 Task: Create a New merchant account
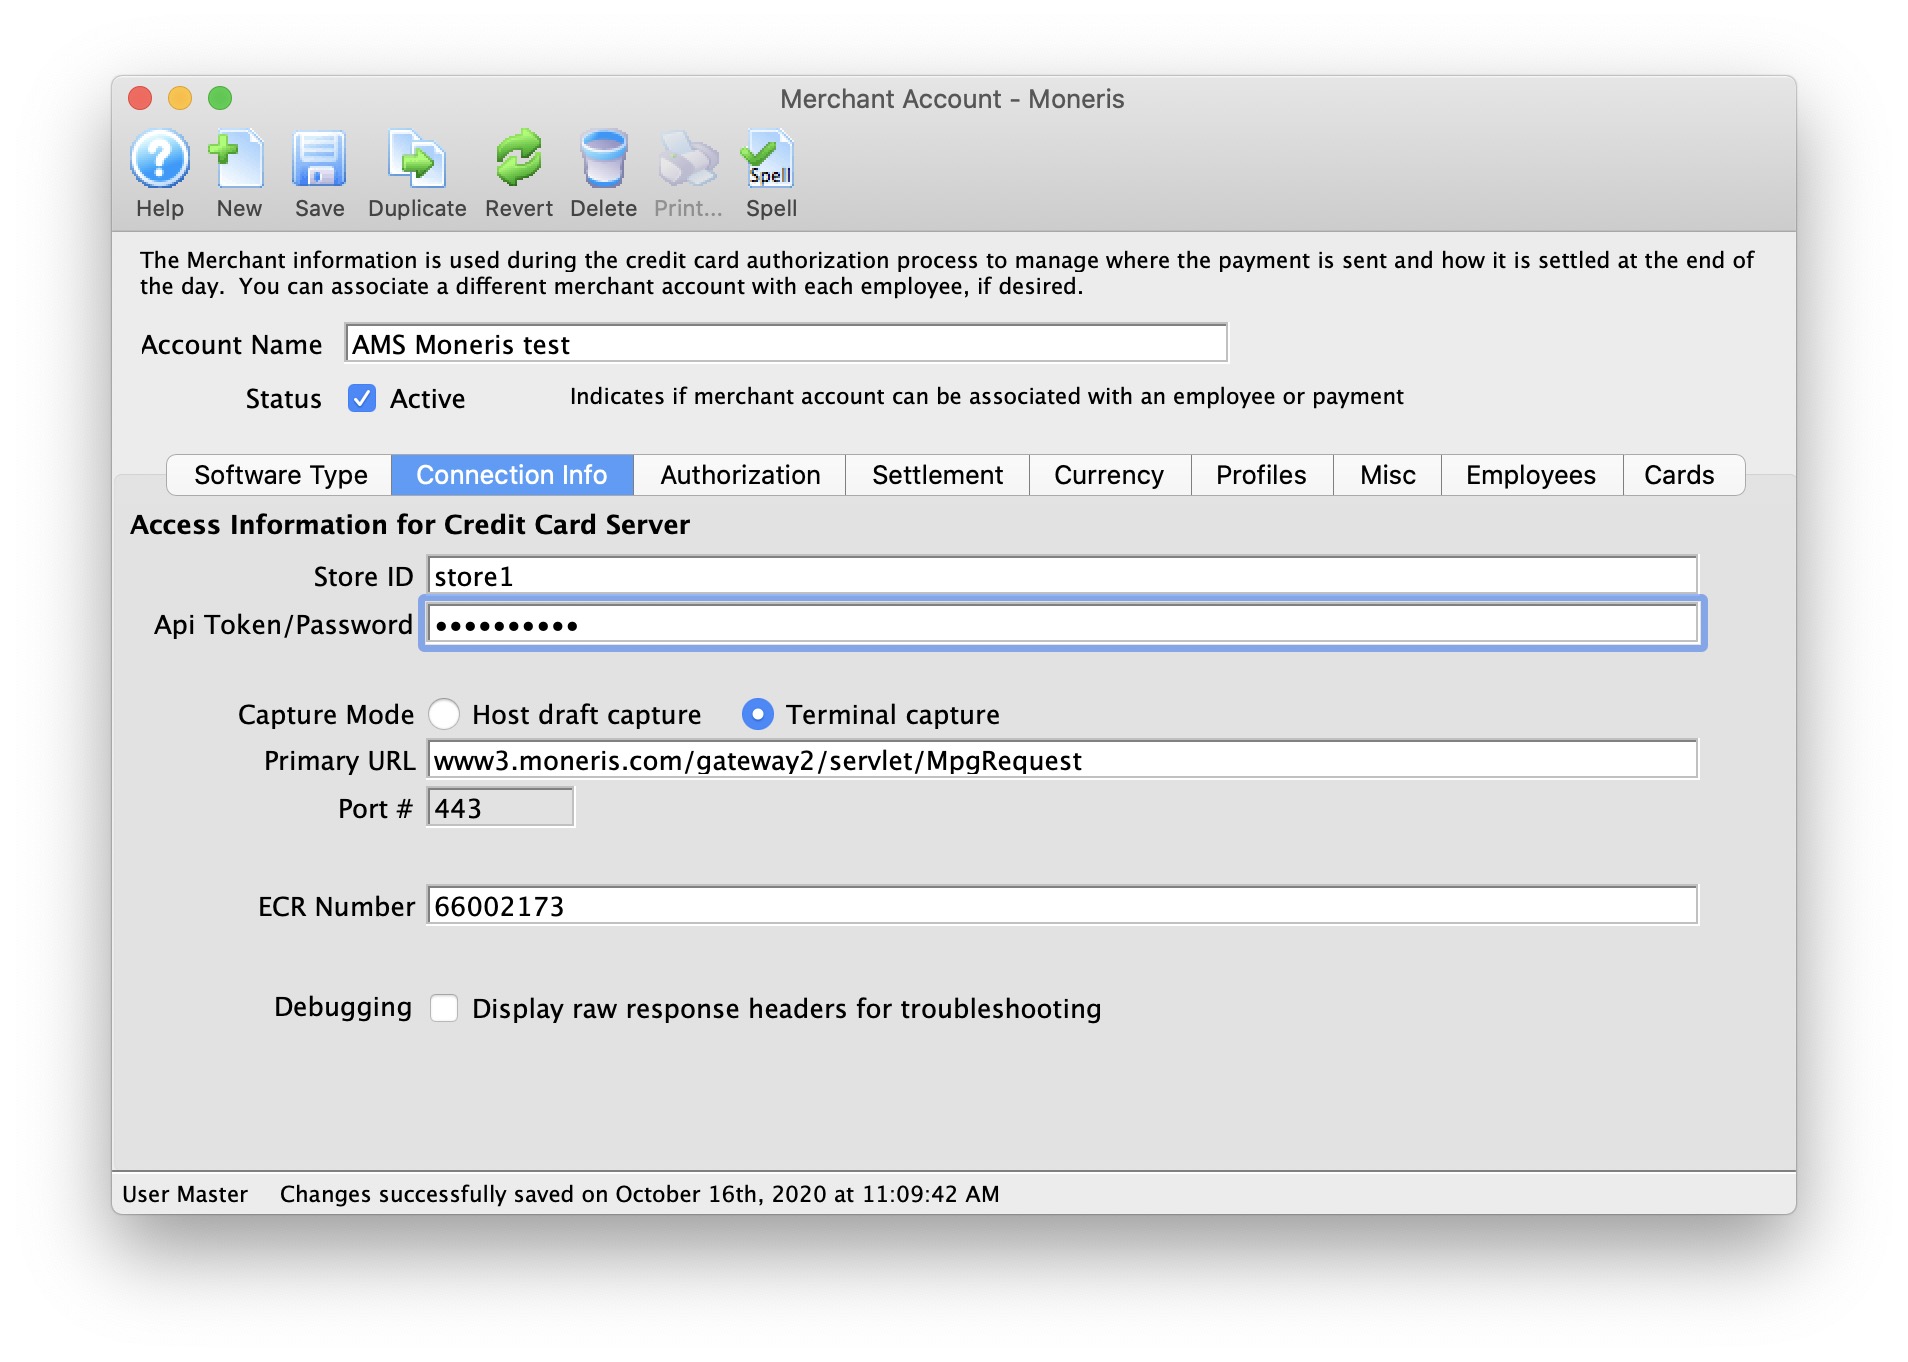click(x=238, y=160)
